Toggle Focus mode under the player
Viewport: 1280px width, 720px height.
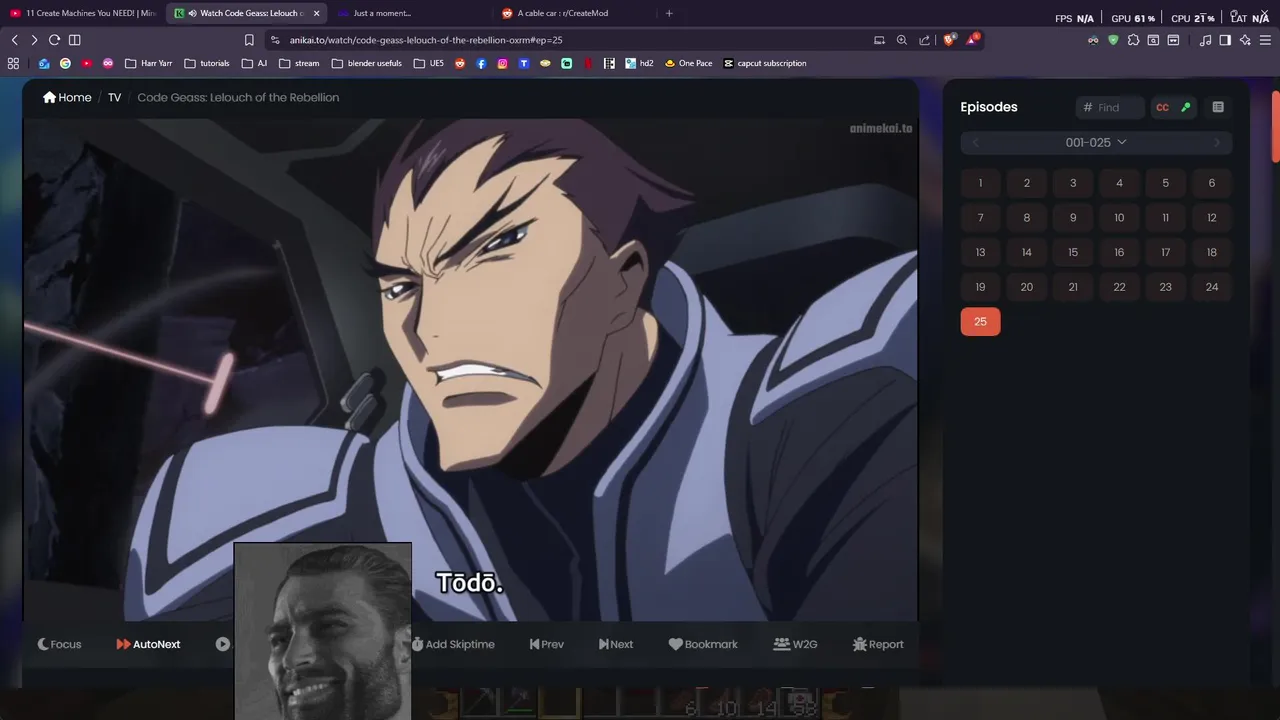(59, 644)
